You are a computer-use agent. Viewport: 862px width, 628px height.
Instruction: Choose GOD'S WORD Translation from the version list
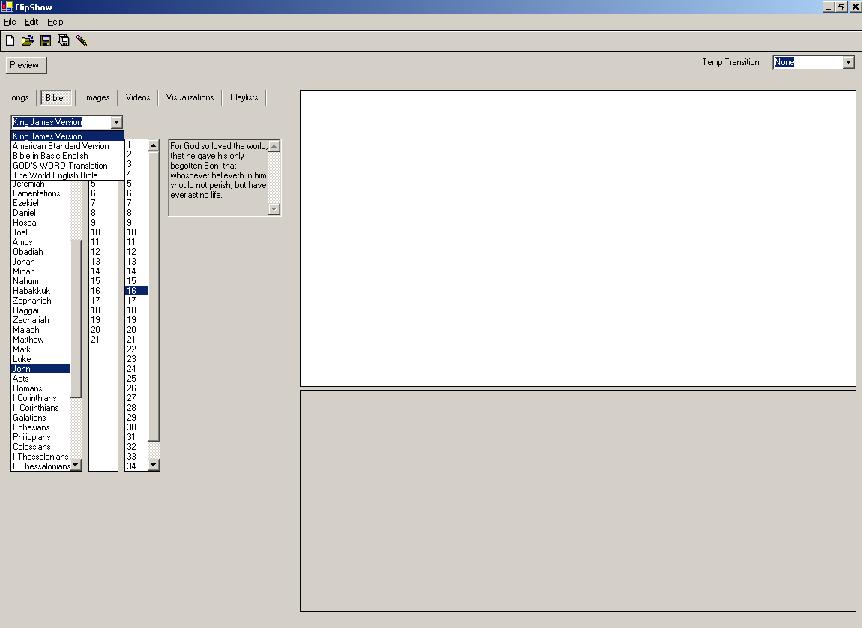point(66,166)
